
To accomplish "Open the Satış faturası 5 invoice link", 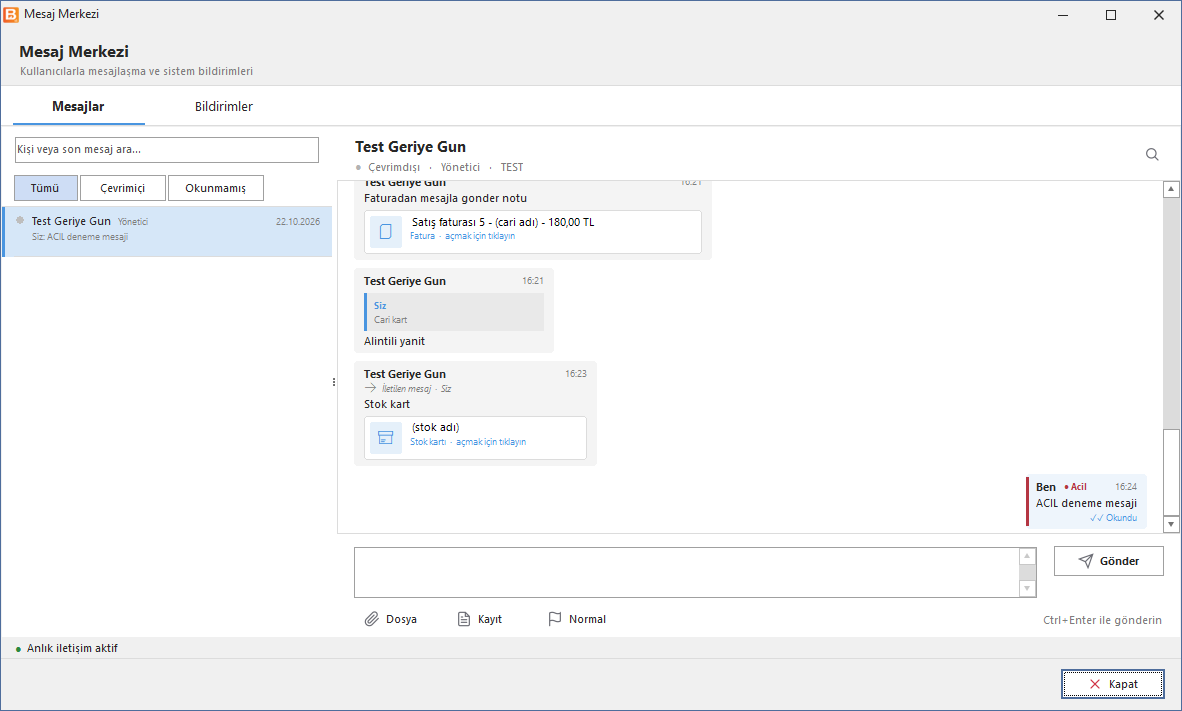I will coord(533,231).
